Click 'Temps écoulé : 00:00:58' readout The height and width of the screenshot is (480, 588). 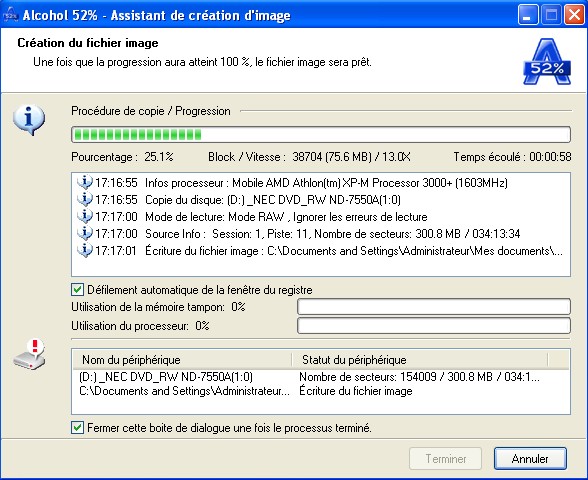(x=512, y=156)
